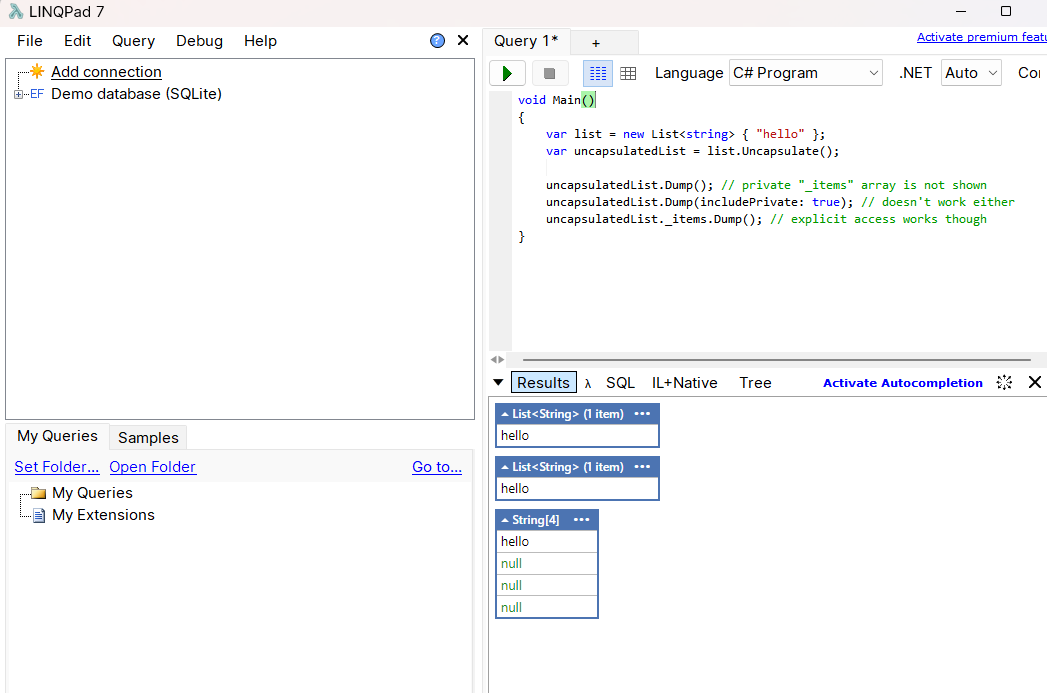This screenshot has width=1047, height=693.
Task: Click the editor scroll left/right arrows
Action: (497, 360)
